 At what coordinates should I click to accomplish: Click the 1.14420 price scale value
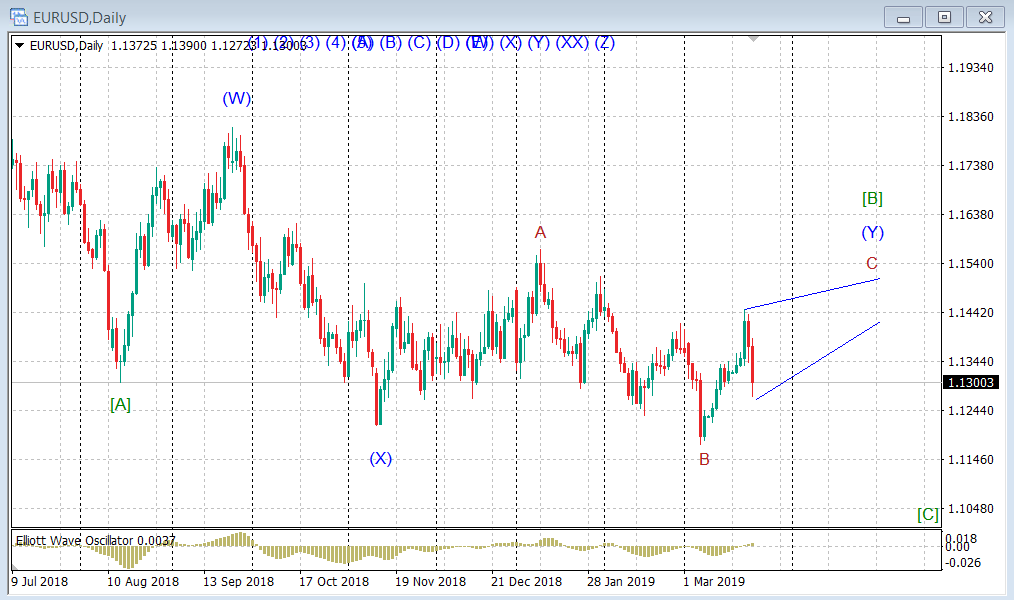[x=970, y=313]
